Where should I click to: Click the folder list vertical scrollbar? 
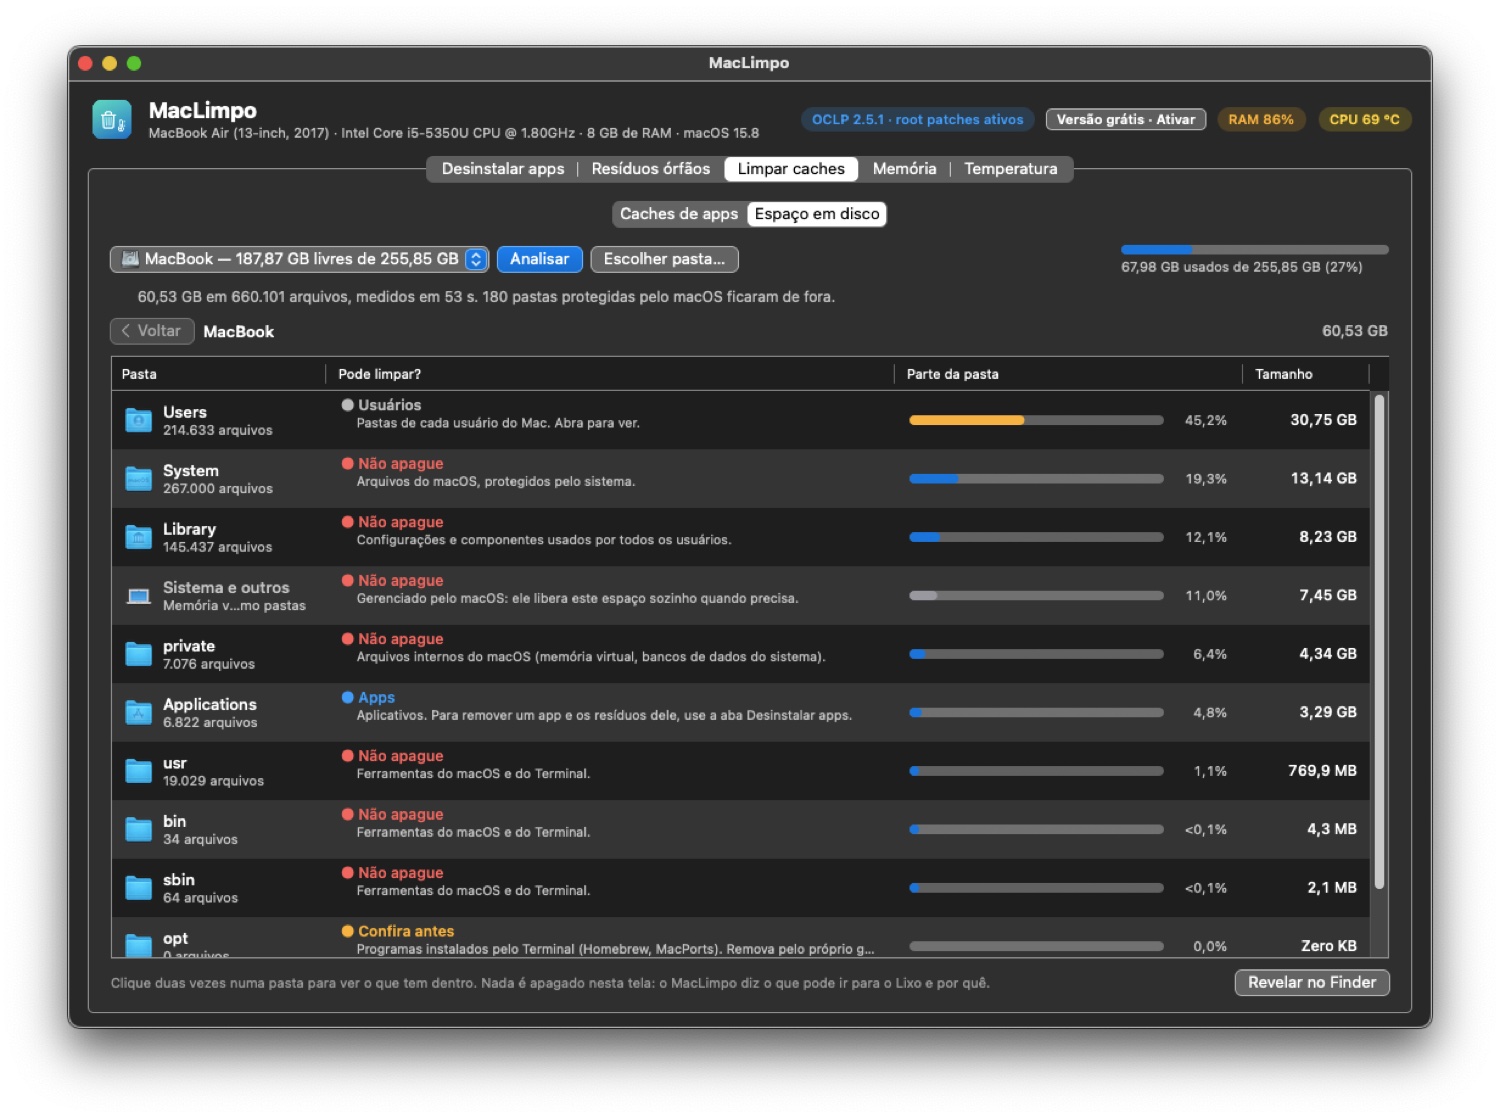point(1380,641)
